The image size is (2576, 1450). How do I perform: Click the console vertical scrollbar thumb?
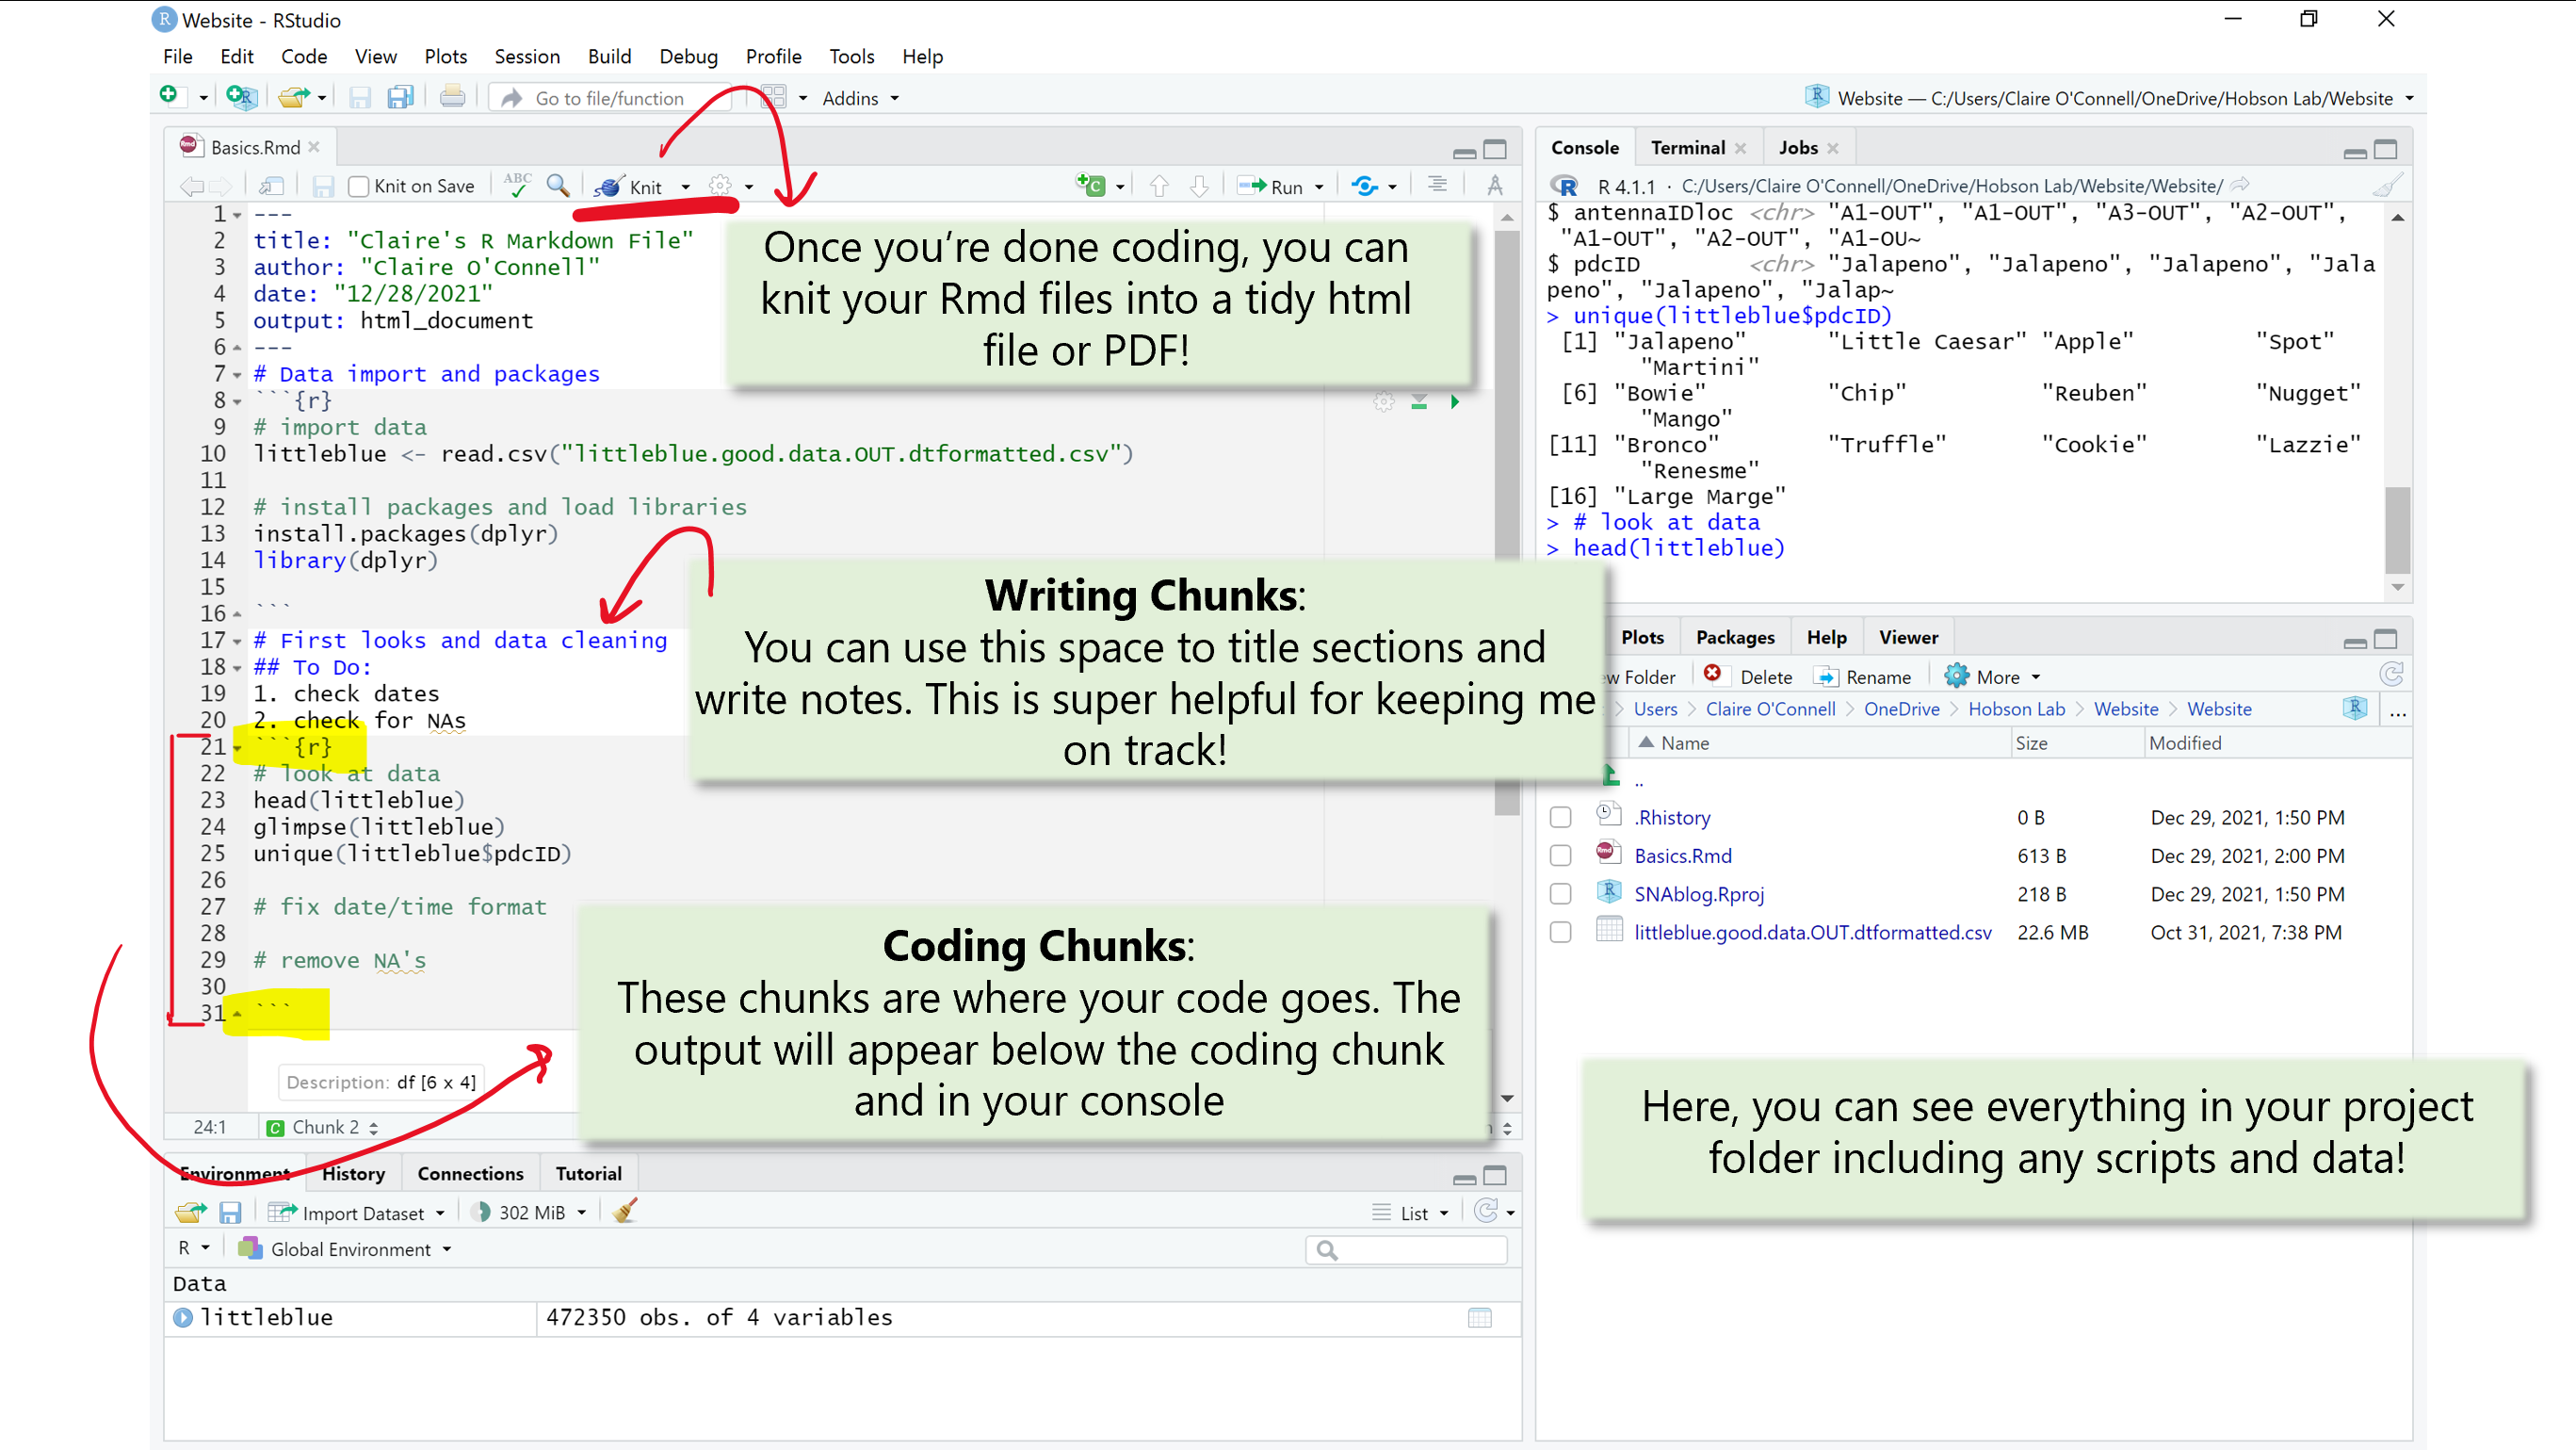click(x=2397, y=529)
